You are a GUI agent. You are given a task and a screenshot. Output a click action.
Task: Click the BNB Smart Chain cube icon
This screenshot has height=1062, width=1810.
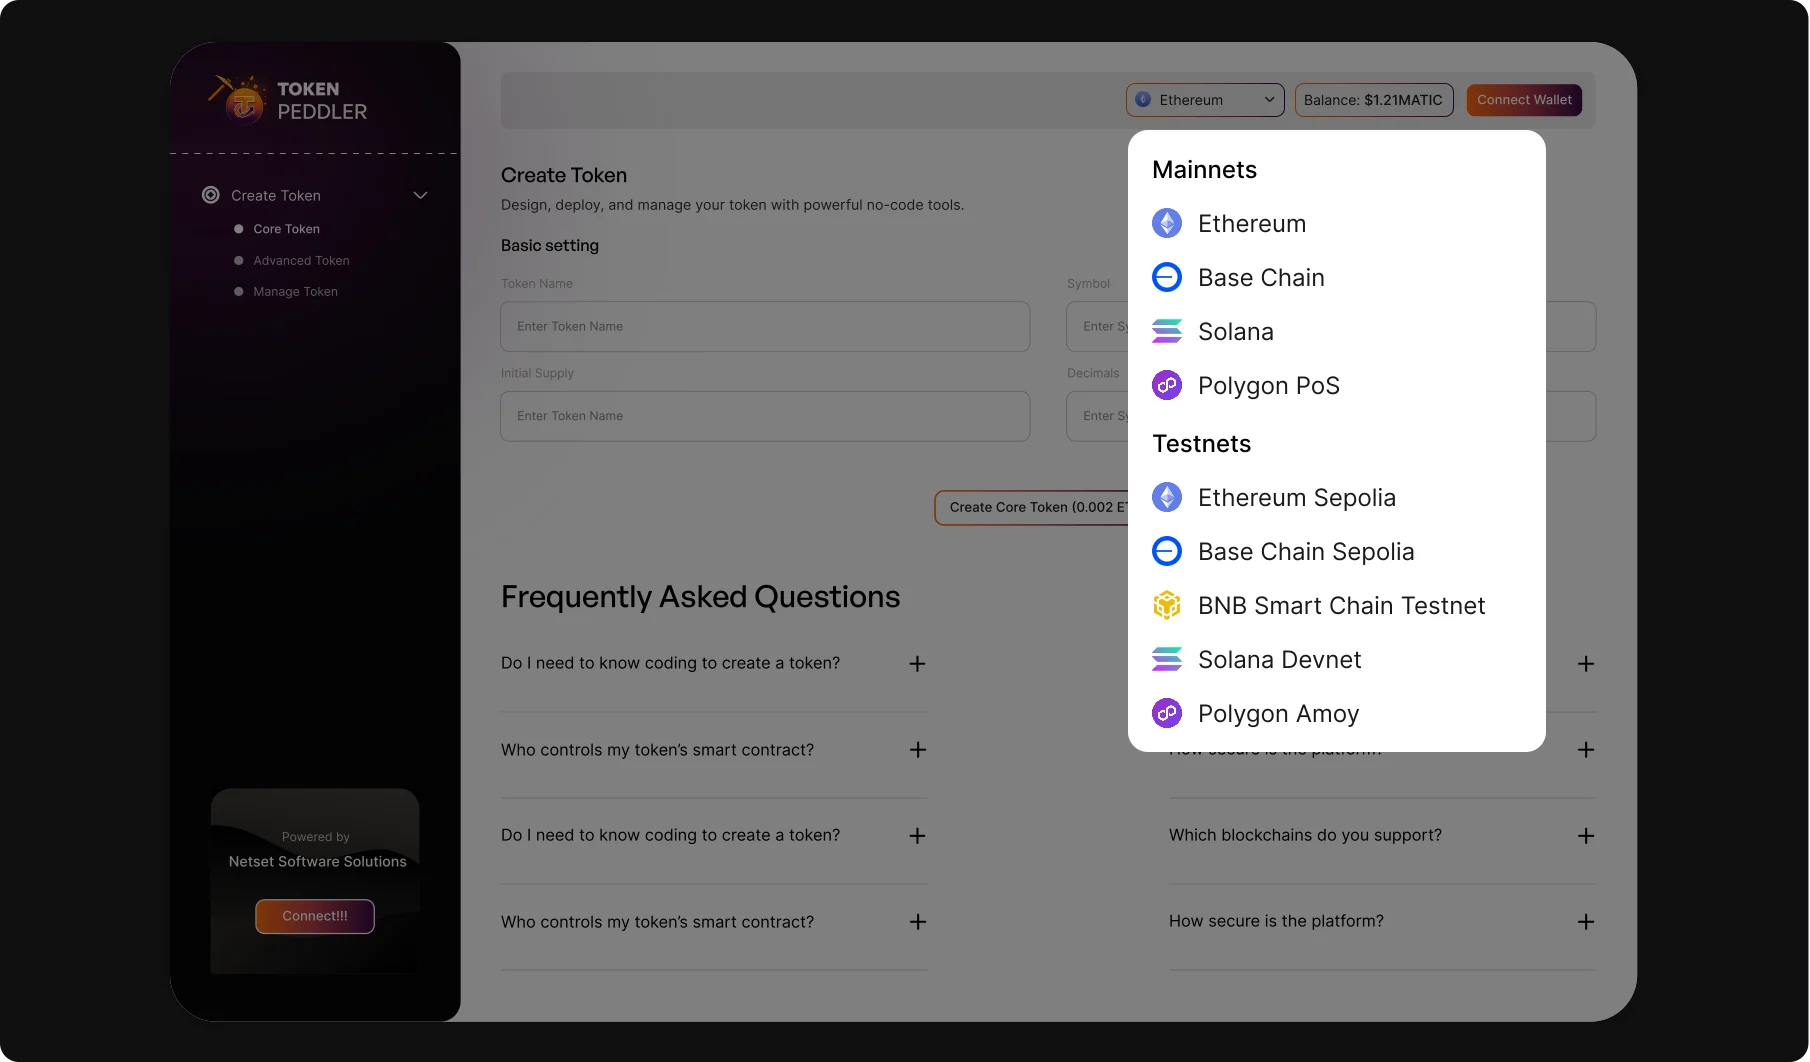click(x=1167, y=605)
